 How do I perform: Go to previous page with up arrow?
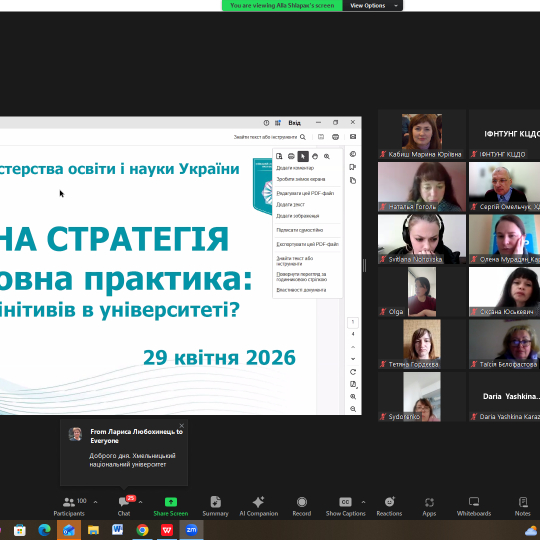(x=353, y=347)
